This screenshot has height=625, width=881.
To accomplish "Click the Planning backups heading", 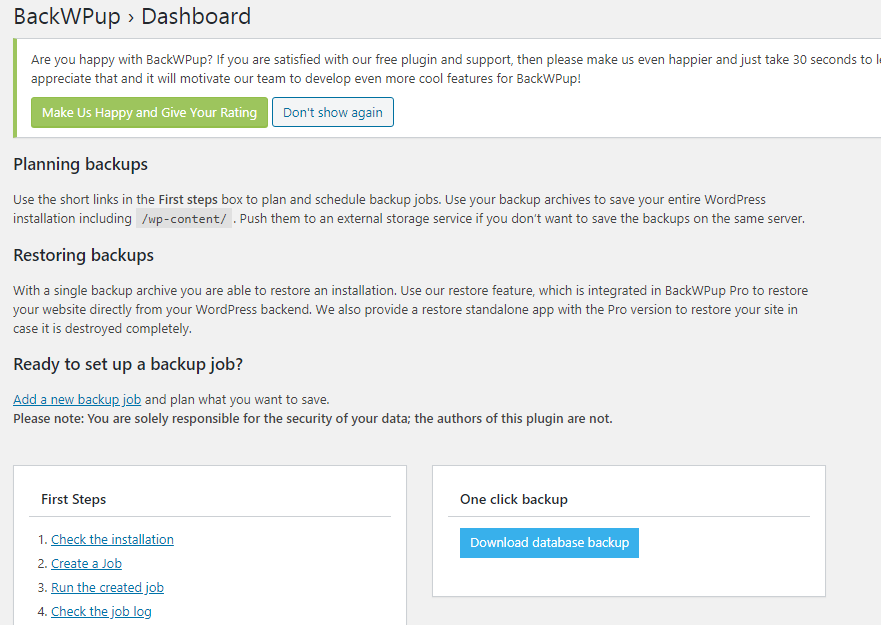I will (x=80, y=165).
